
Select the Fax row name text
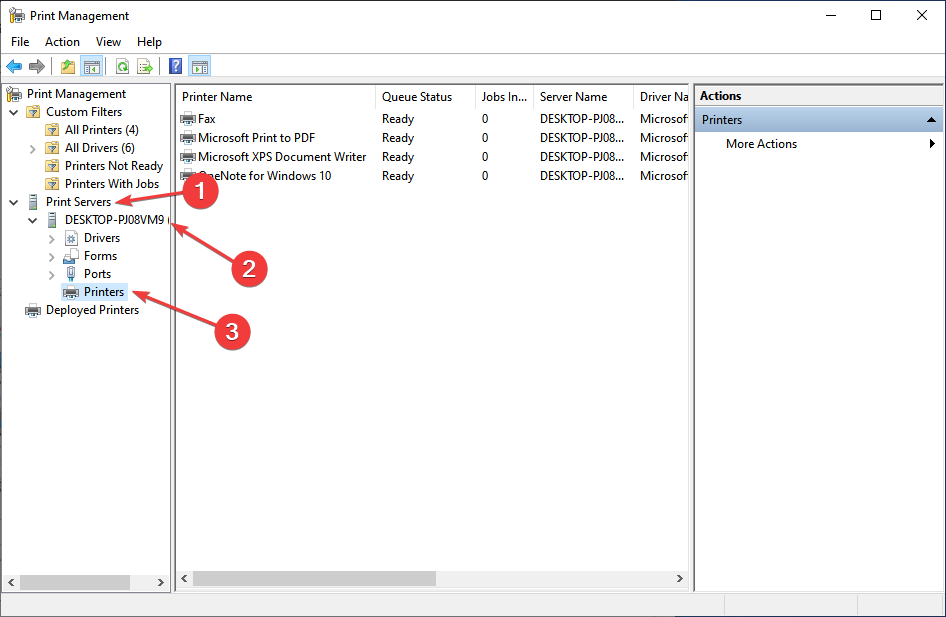pos(206,119)
